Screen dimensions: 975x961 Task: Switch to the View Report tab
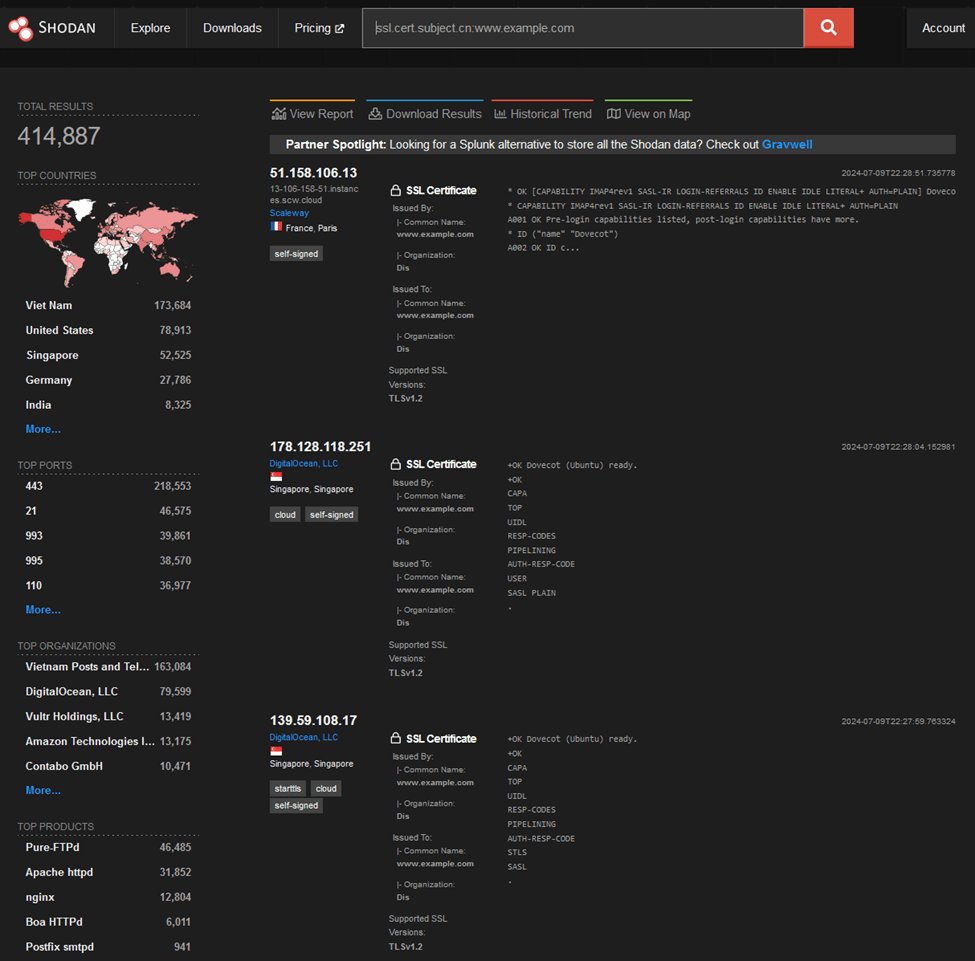coord(312,111)
